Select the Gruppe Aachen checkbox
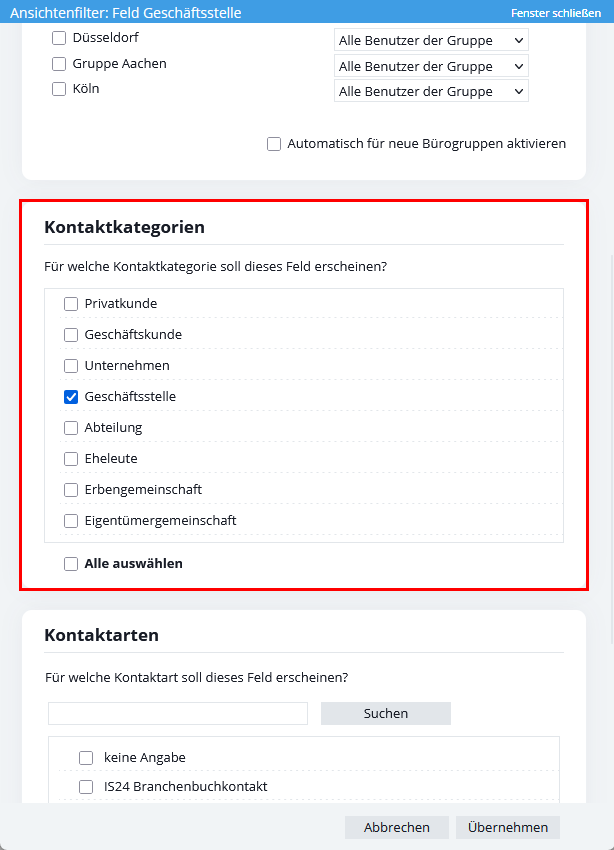The image size is (614, 850). [x=59, y=63]
